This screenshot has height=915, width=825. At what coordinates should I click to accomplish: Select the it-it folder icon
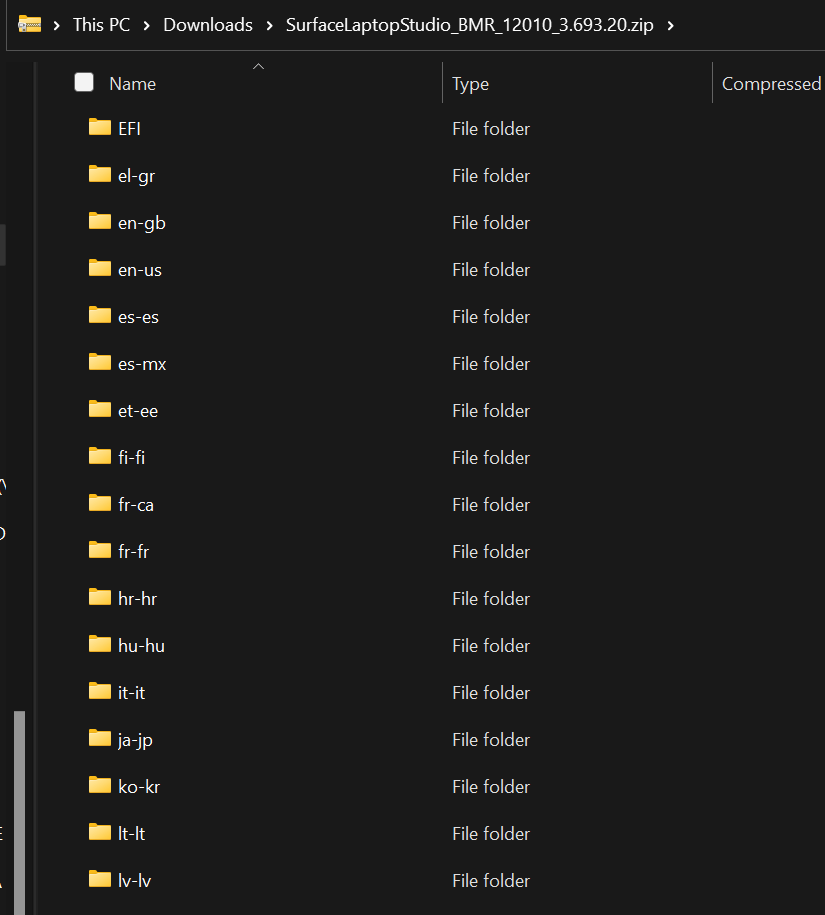coord(100,691)
